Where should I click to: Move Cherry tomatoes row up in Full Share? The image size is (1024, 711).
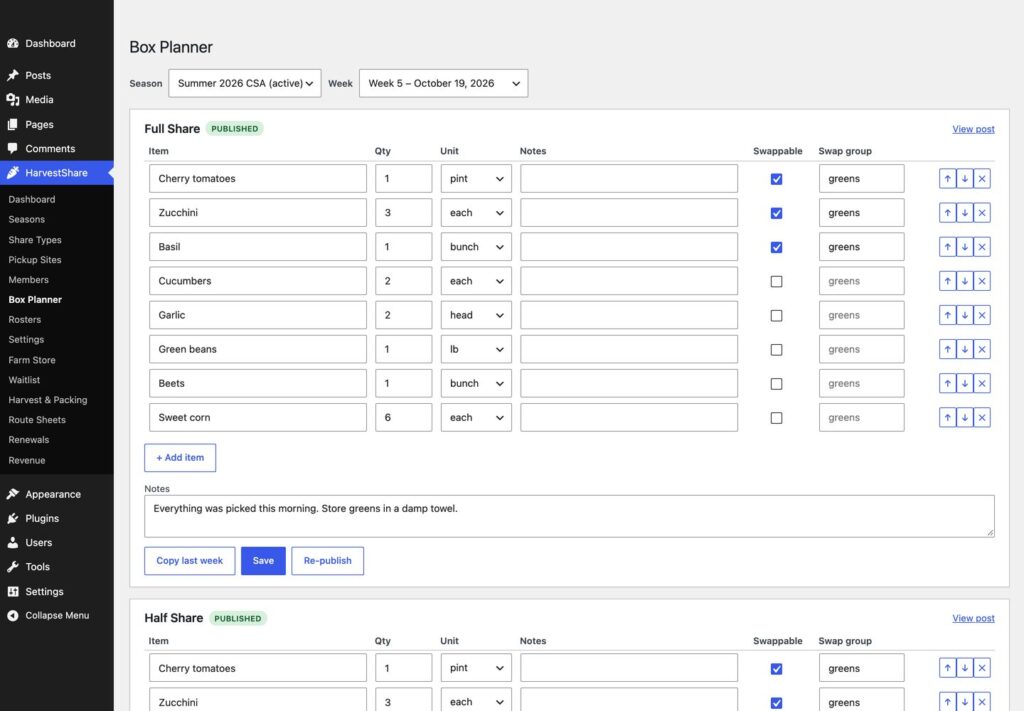pyautogui.click(x=947, y=178)
